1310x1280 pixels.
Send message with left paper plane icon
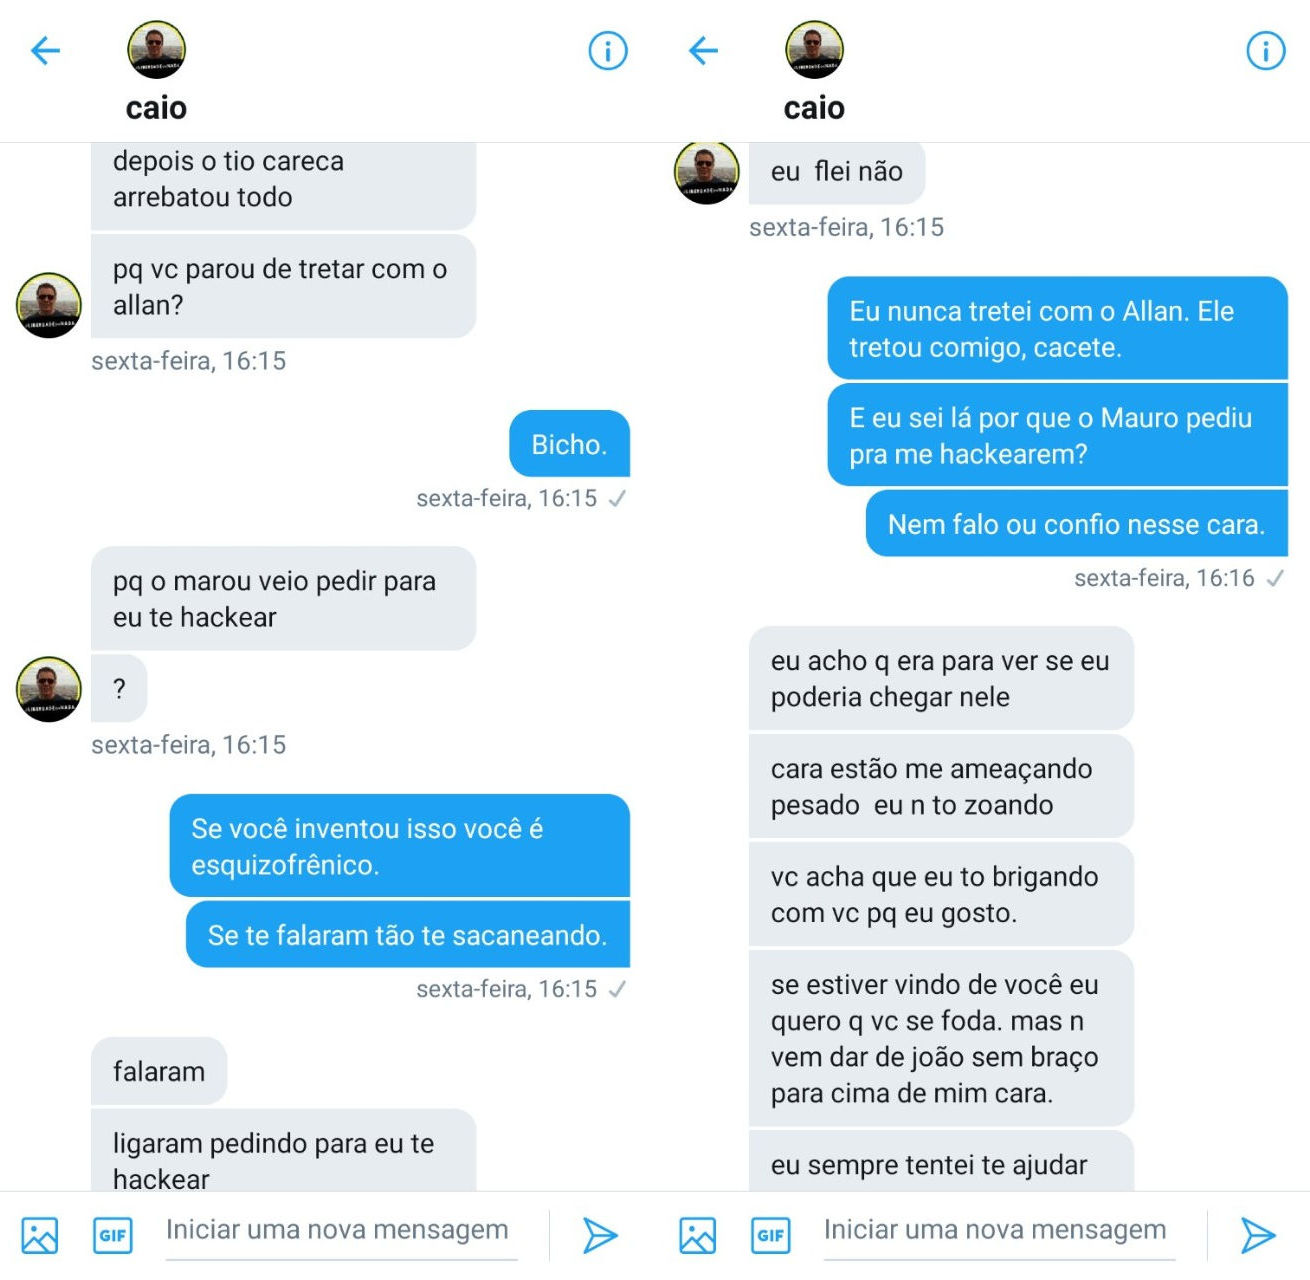[x=600, y=1235]
